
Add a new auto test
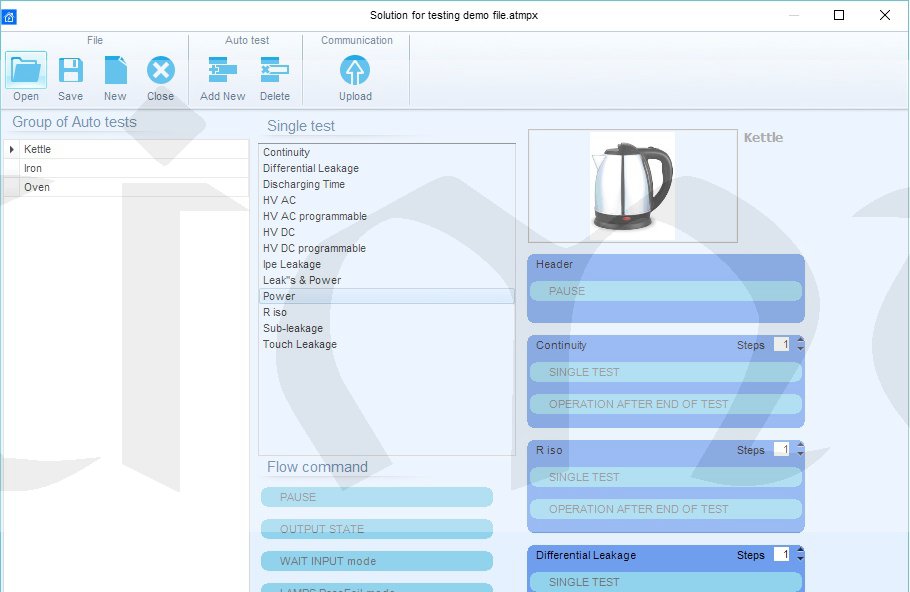(222, 71)
